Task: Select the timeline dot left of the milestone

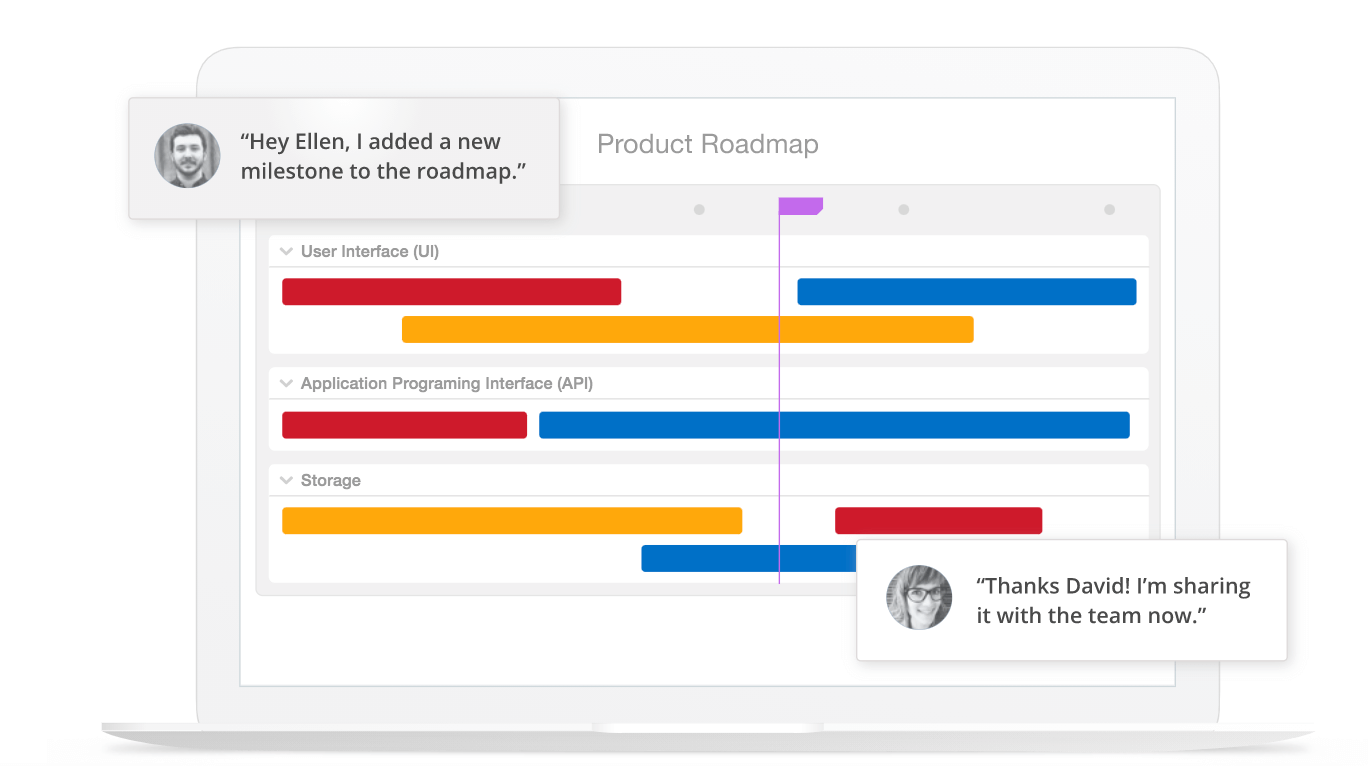Action: (x=699, y=209)
